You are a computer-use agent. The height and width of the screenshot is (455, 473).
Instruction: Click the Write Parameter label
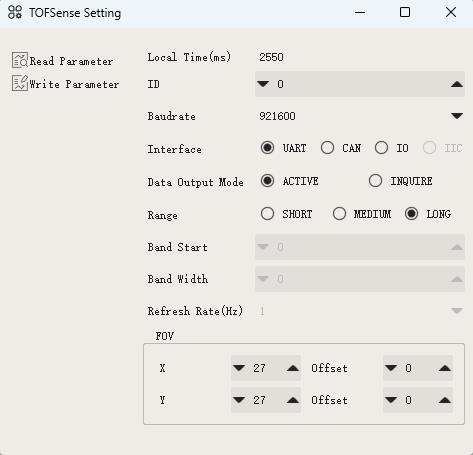click(x=74, y=84)
